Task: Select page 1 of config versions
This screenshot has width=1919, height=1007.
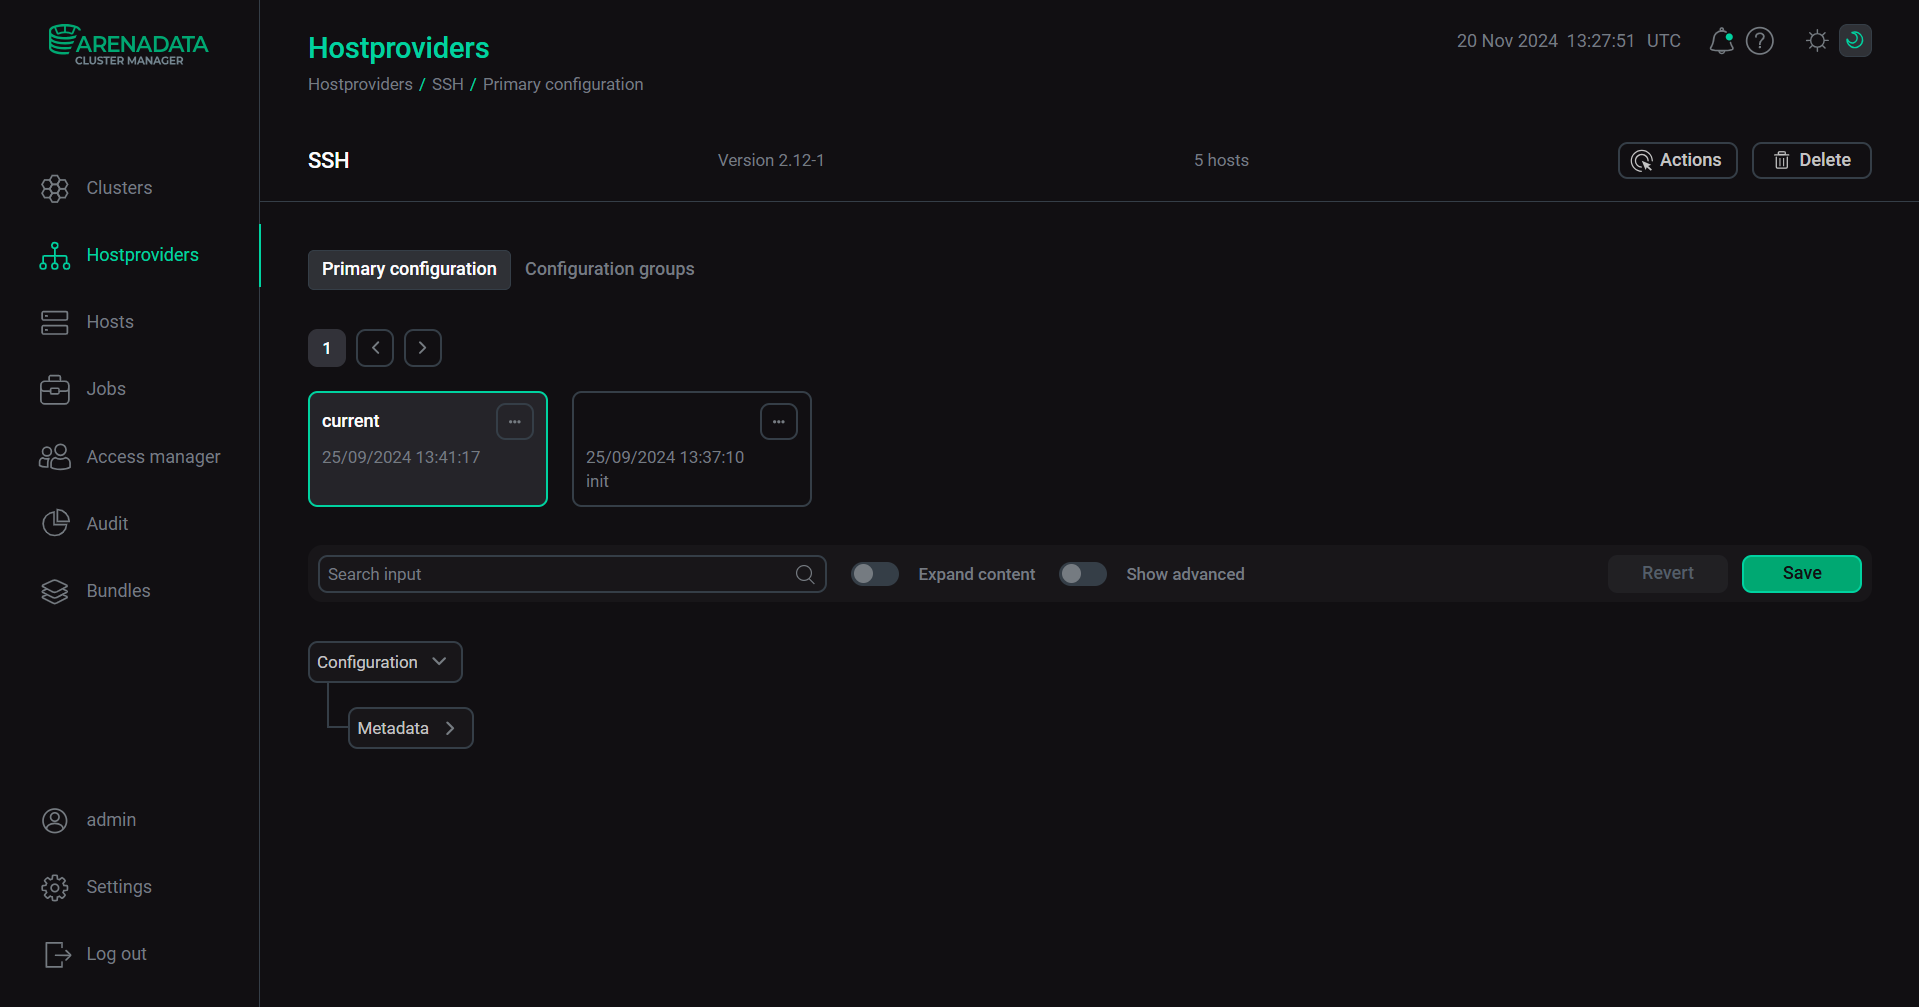Action: click(x=327, y=348)
